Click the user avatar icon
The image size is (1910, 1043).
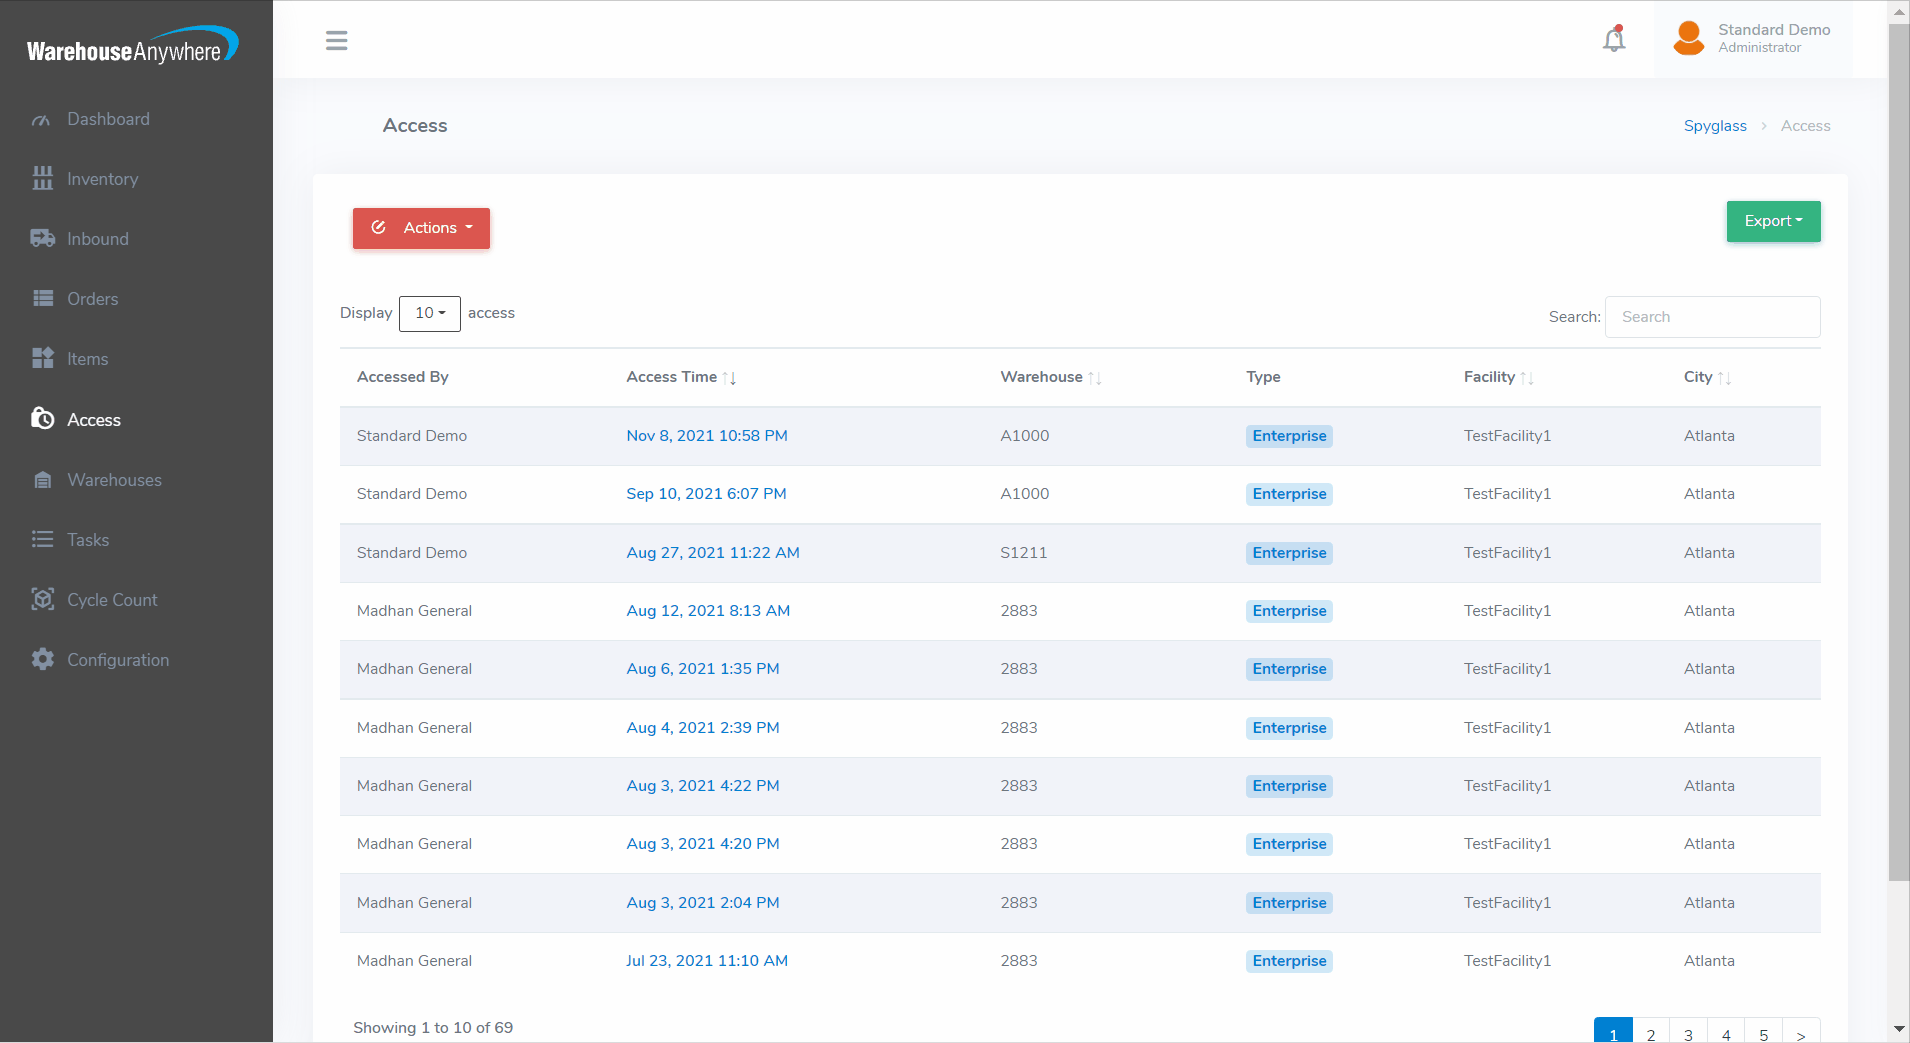coord(1688,39)
